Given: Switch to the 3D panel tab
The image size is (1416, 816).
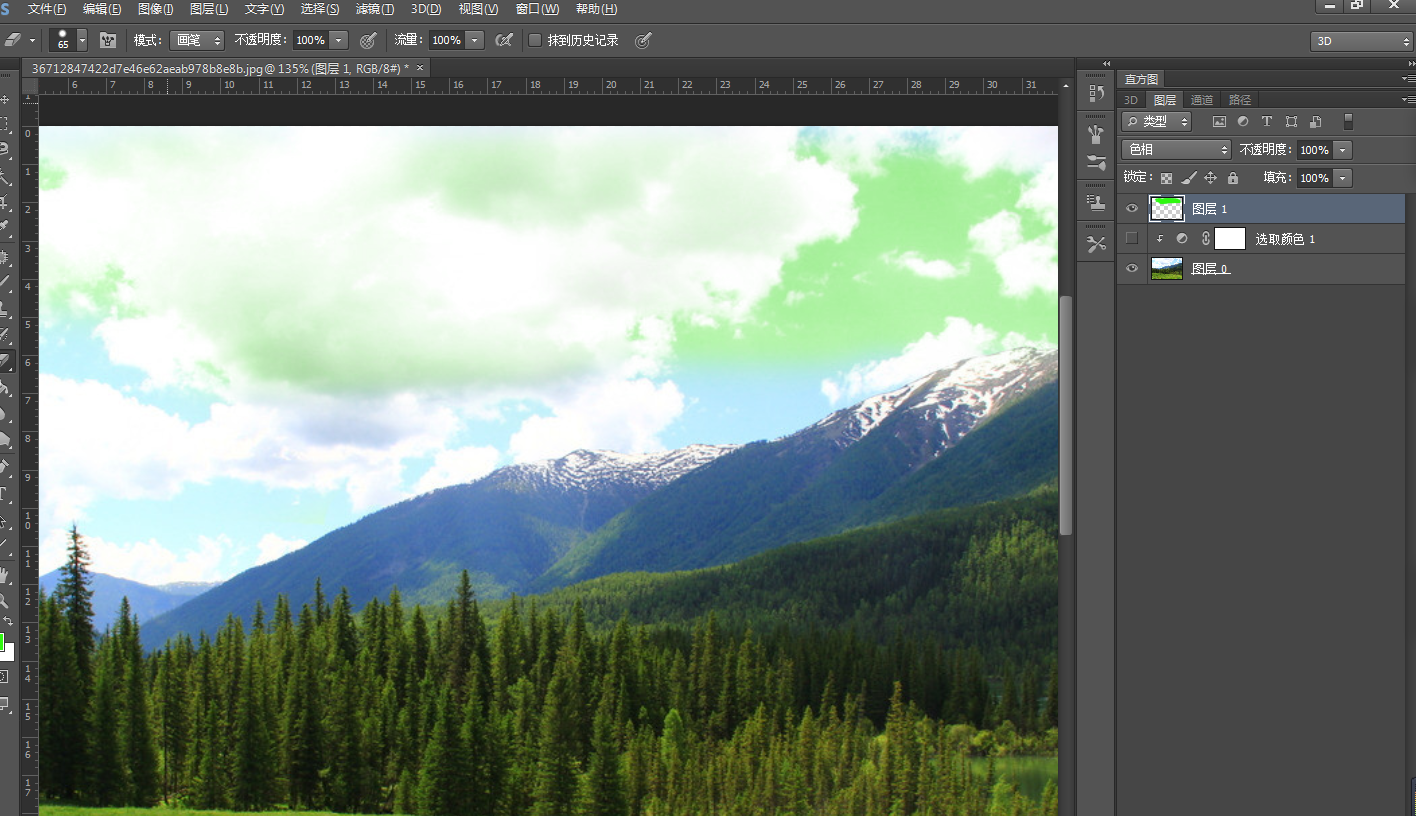Looking at the screenshot, I should pos(1131,100).
